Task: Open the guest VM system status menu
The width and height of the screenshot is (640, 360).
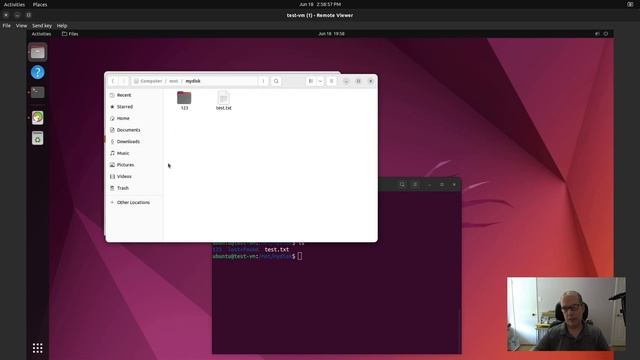Action: tap(602, 34)
